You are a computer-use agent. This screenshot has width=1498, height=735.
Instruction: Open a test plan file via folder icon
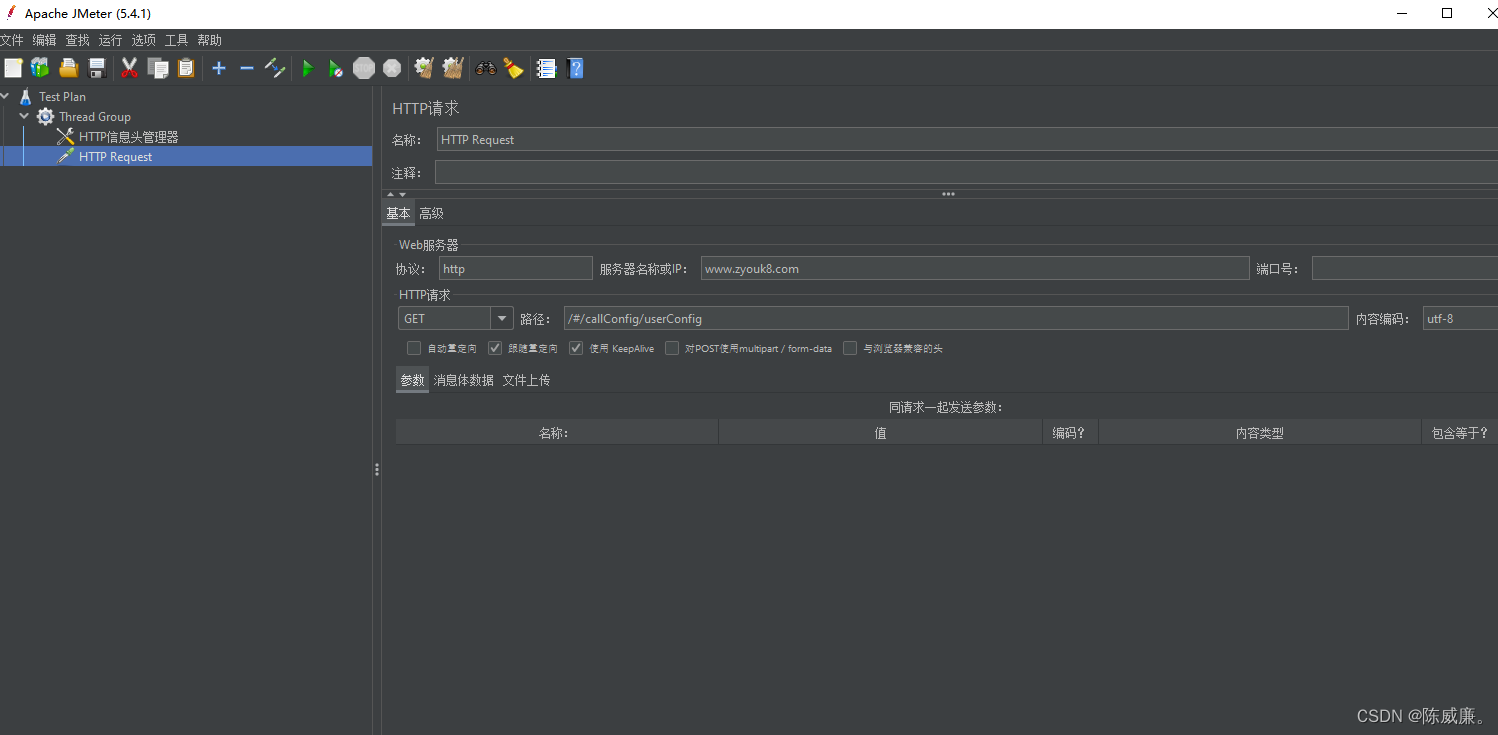coord(68,68)
